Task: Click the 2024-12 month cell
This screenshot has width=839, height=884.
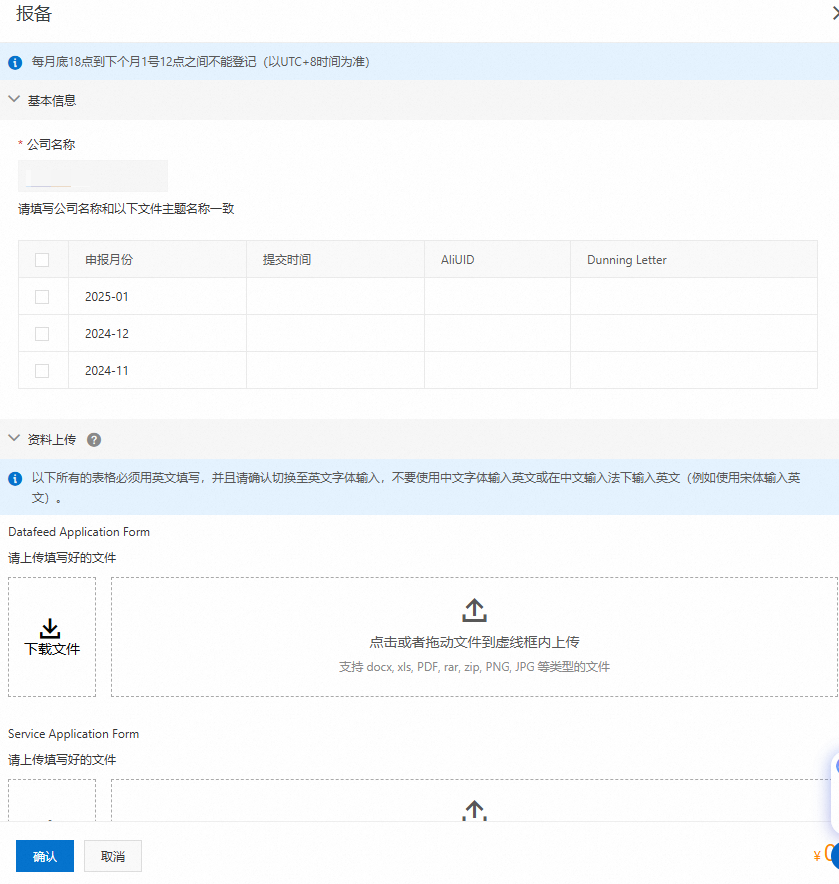Action: pyautogui.click(x=157, y=334)
